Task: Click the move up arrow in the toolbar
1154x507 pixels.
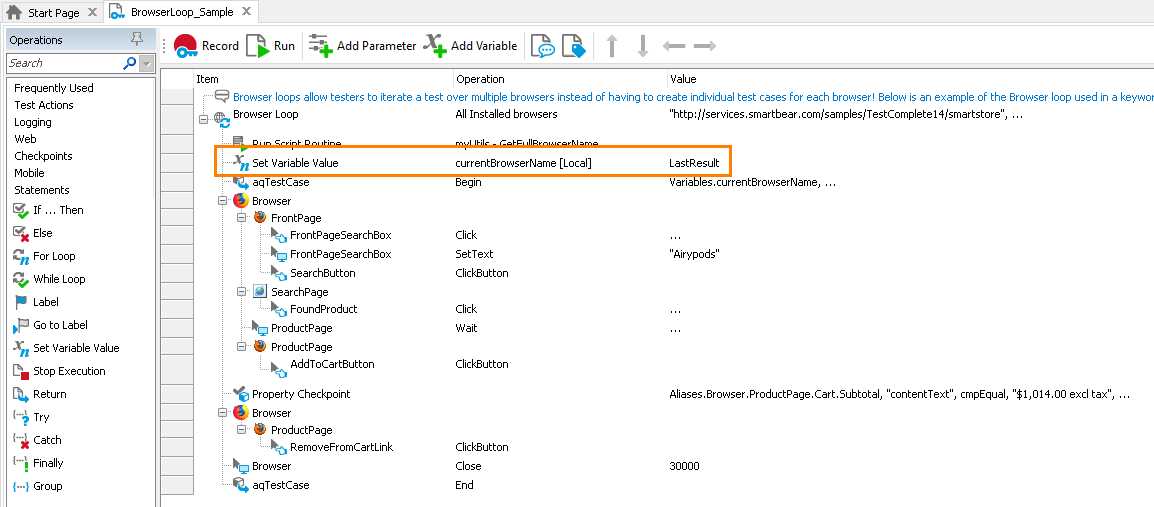Action: coord(612,46)
